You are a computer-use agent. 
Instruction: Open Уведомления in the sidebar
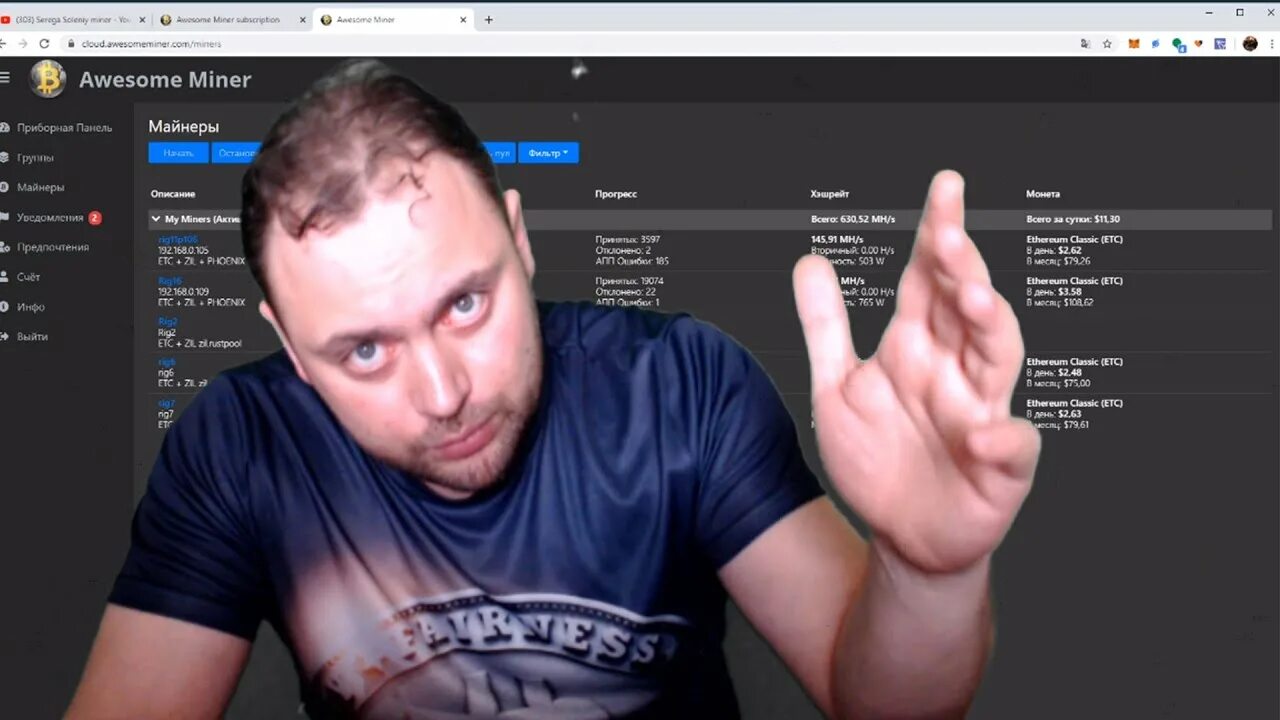click(50, 217)
